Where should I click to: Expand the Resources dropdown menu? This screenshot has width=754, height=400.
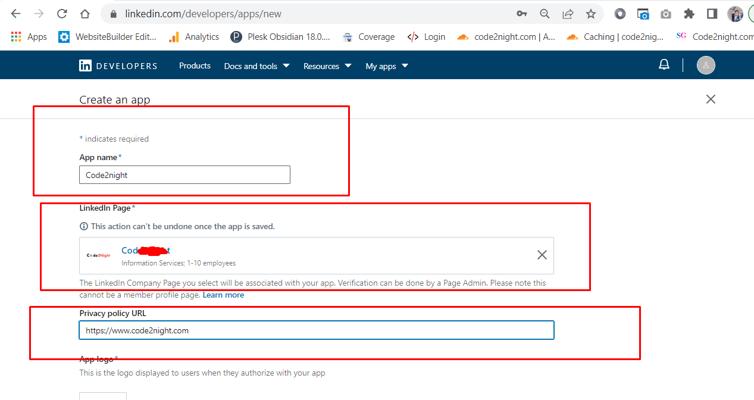tap(327, 66)
